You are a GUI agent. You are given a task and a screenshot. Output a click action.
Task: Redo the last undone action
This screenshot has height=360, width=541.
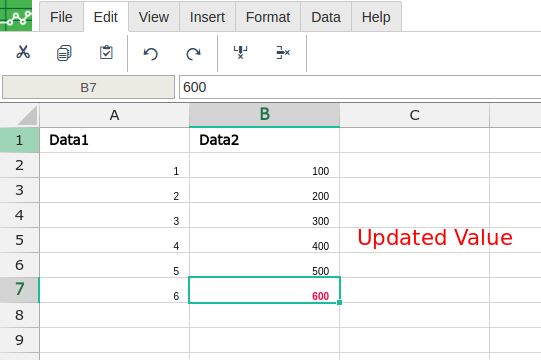point(193,53)
